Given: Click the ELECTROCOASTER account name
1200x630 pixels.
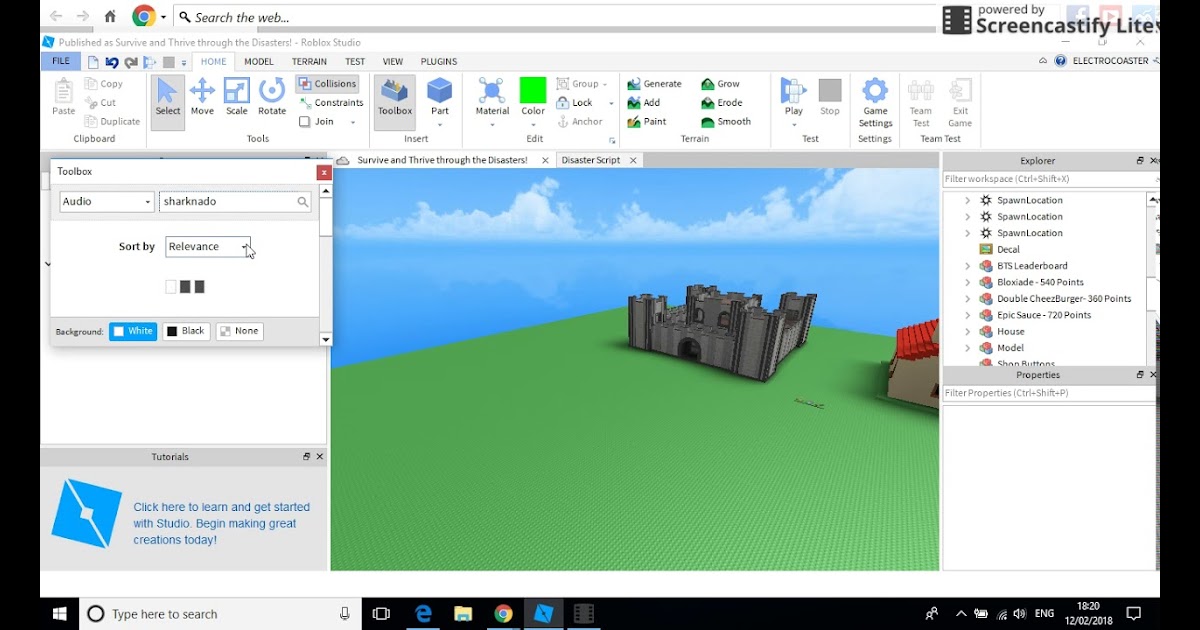Looking at the screenshot, I should click(1112, 61).
